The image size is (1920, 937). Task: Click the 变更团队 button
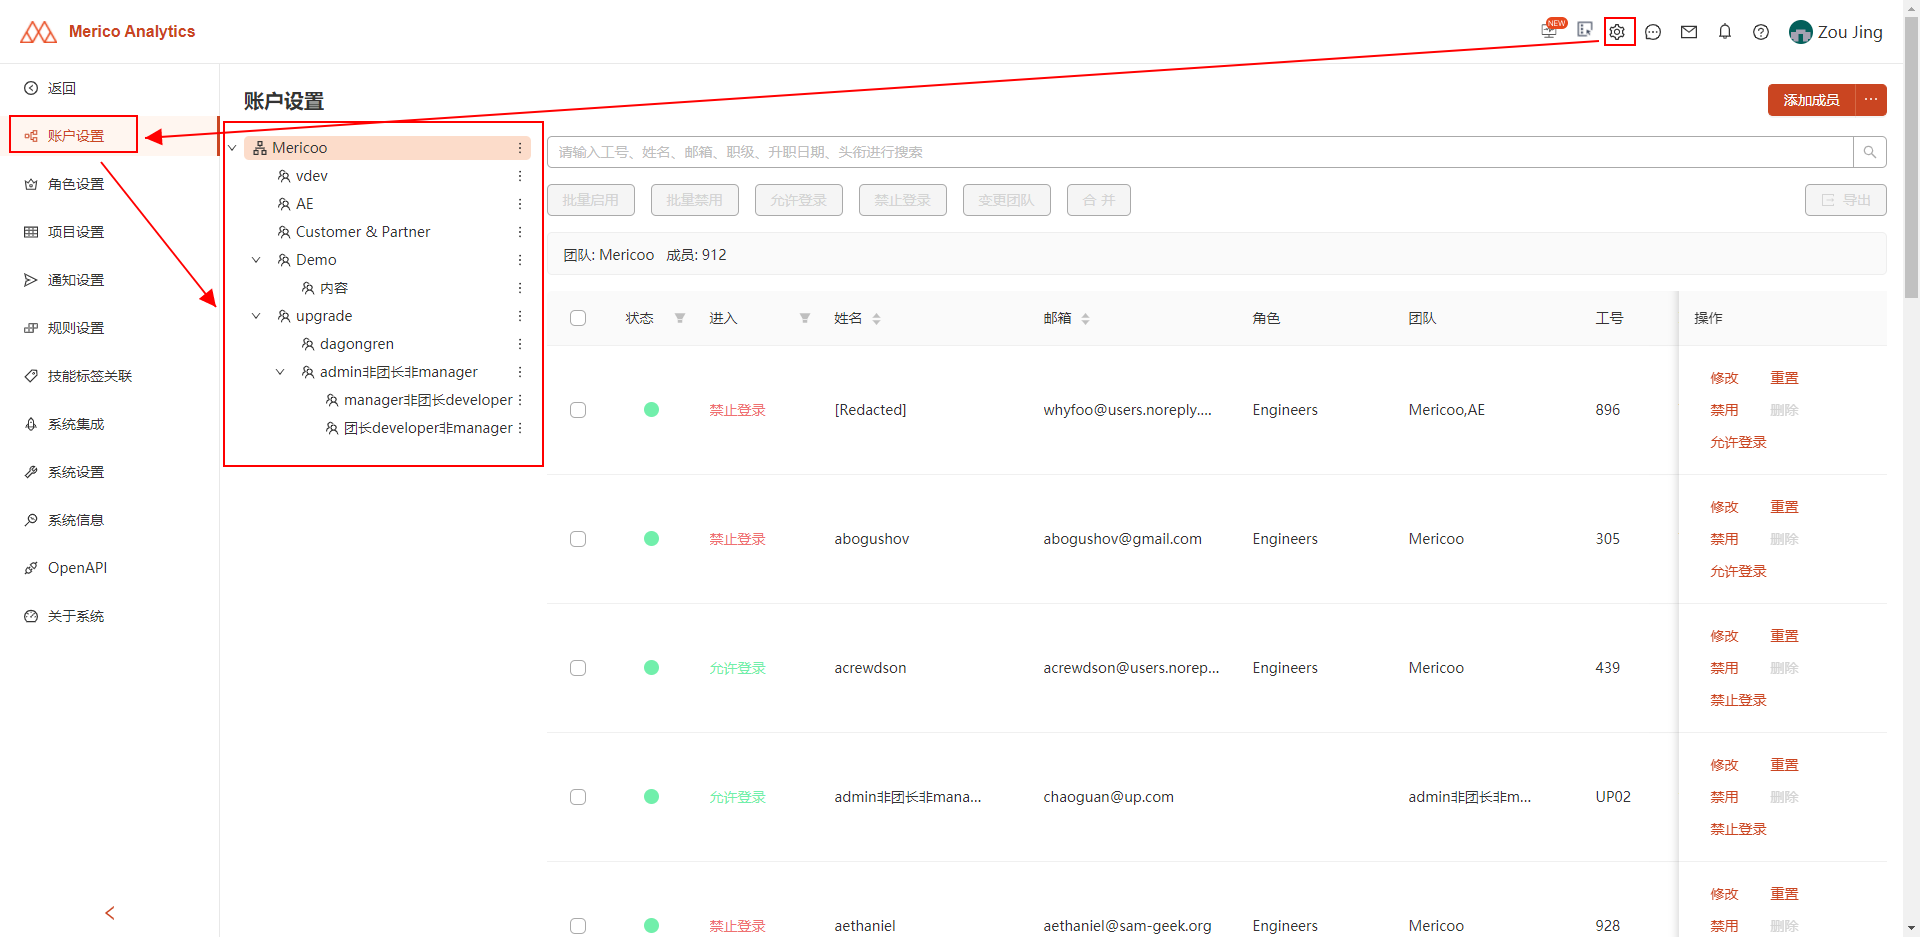(1007, 200)
